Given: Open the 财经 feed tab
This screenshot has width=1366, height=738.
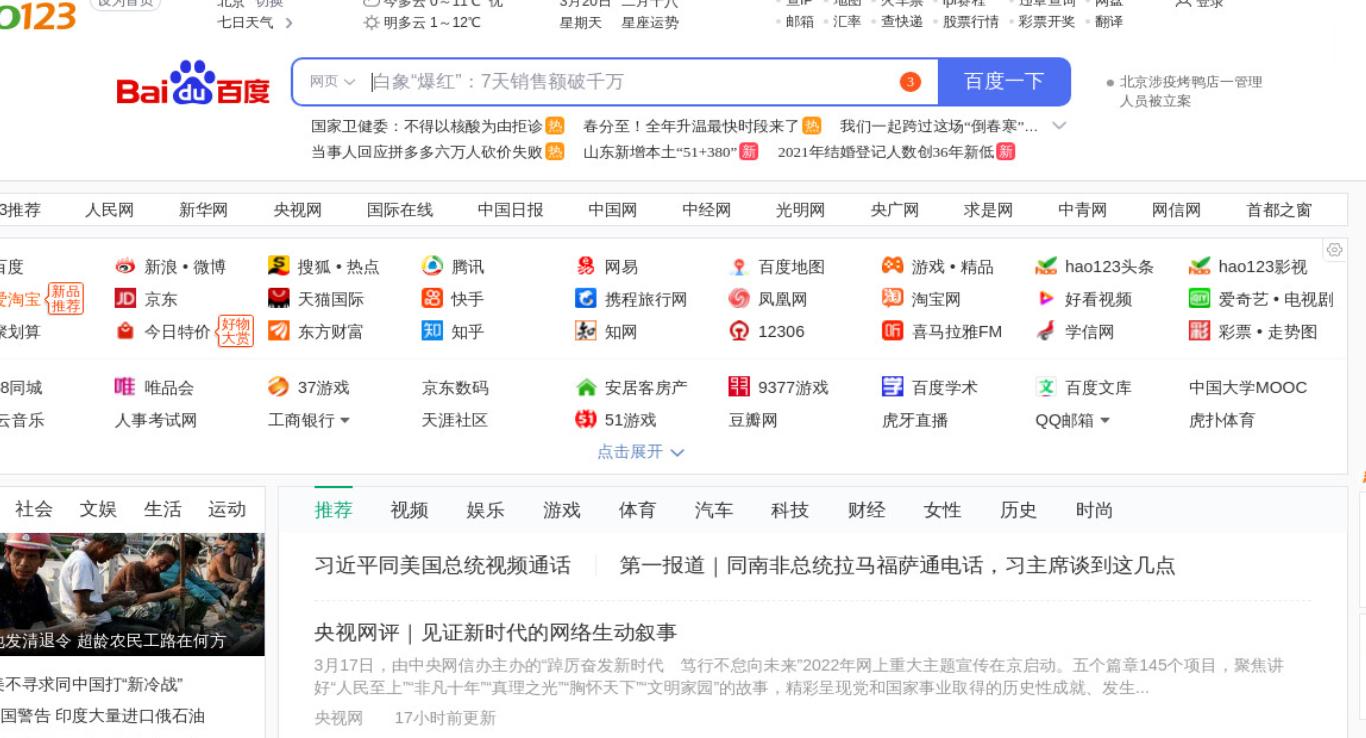Looking at the screenshot, I should pos(866,510).
